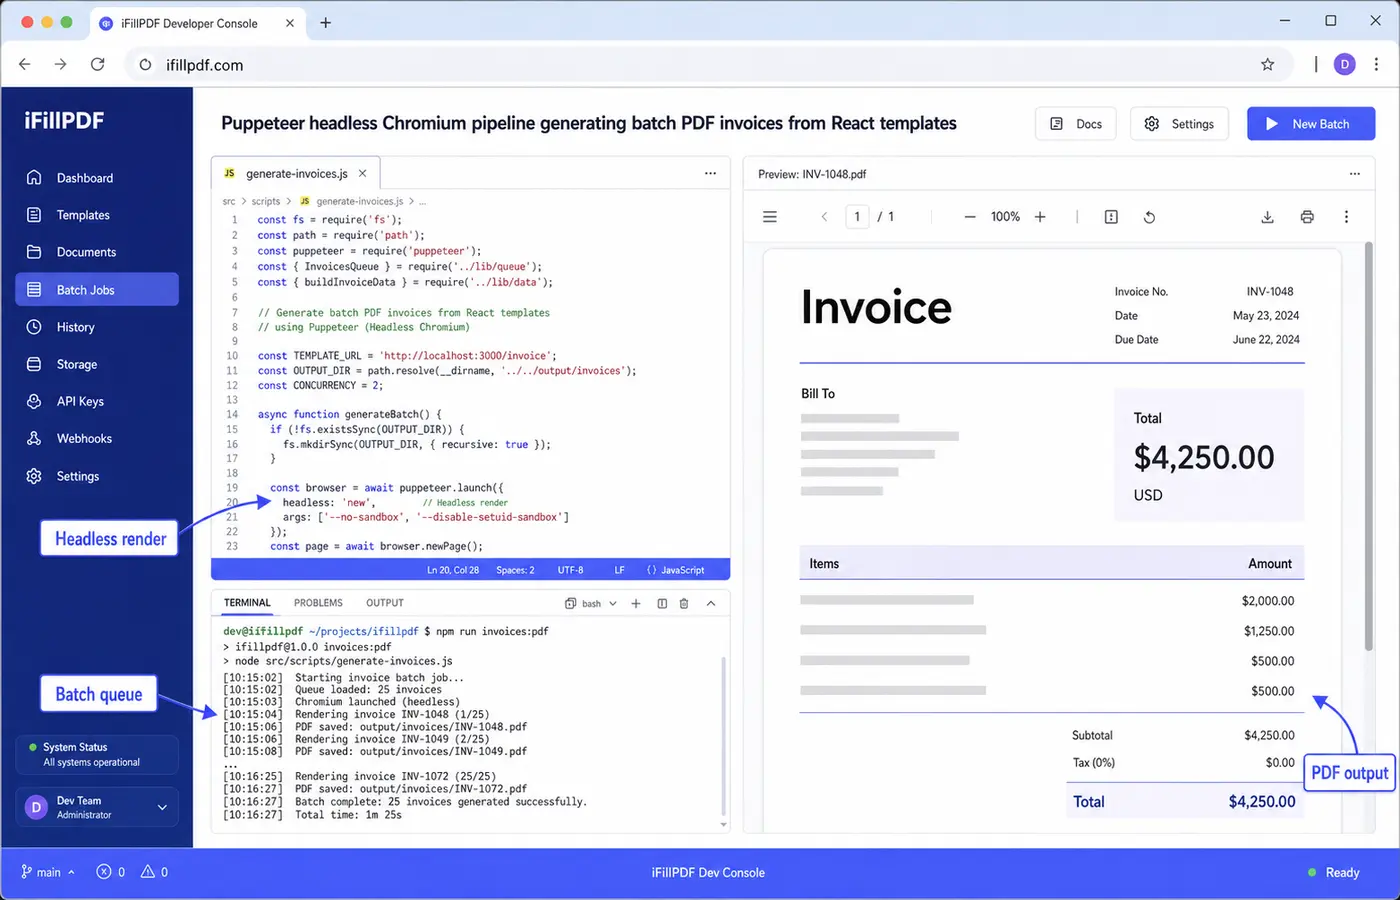1400x900 pixels.
Task: Open PDF viewer more options menu
Action: pyautogui.click(x=1346, y=217)
